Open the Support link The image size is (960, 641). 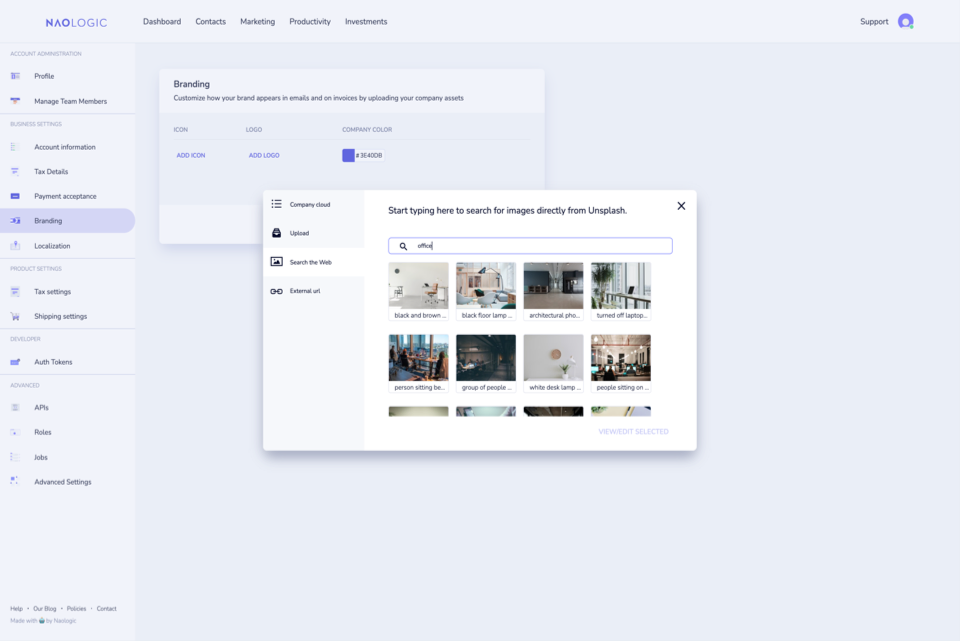coord(874,21)
